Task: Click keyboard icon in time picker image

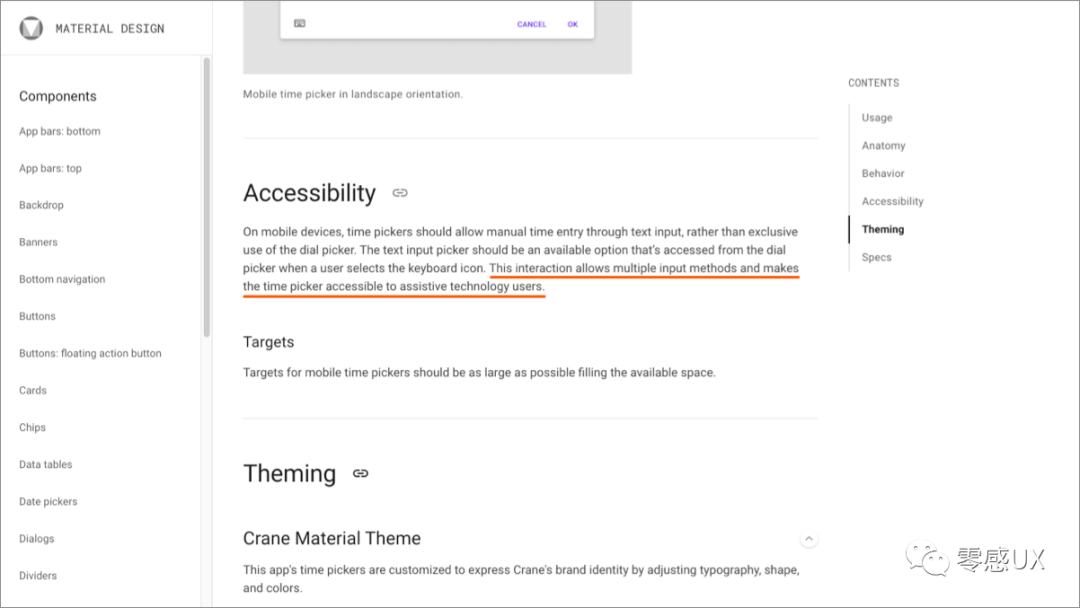Action: coord(300,23)
